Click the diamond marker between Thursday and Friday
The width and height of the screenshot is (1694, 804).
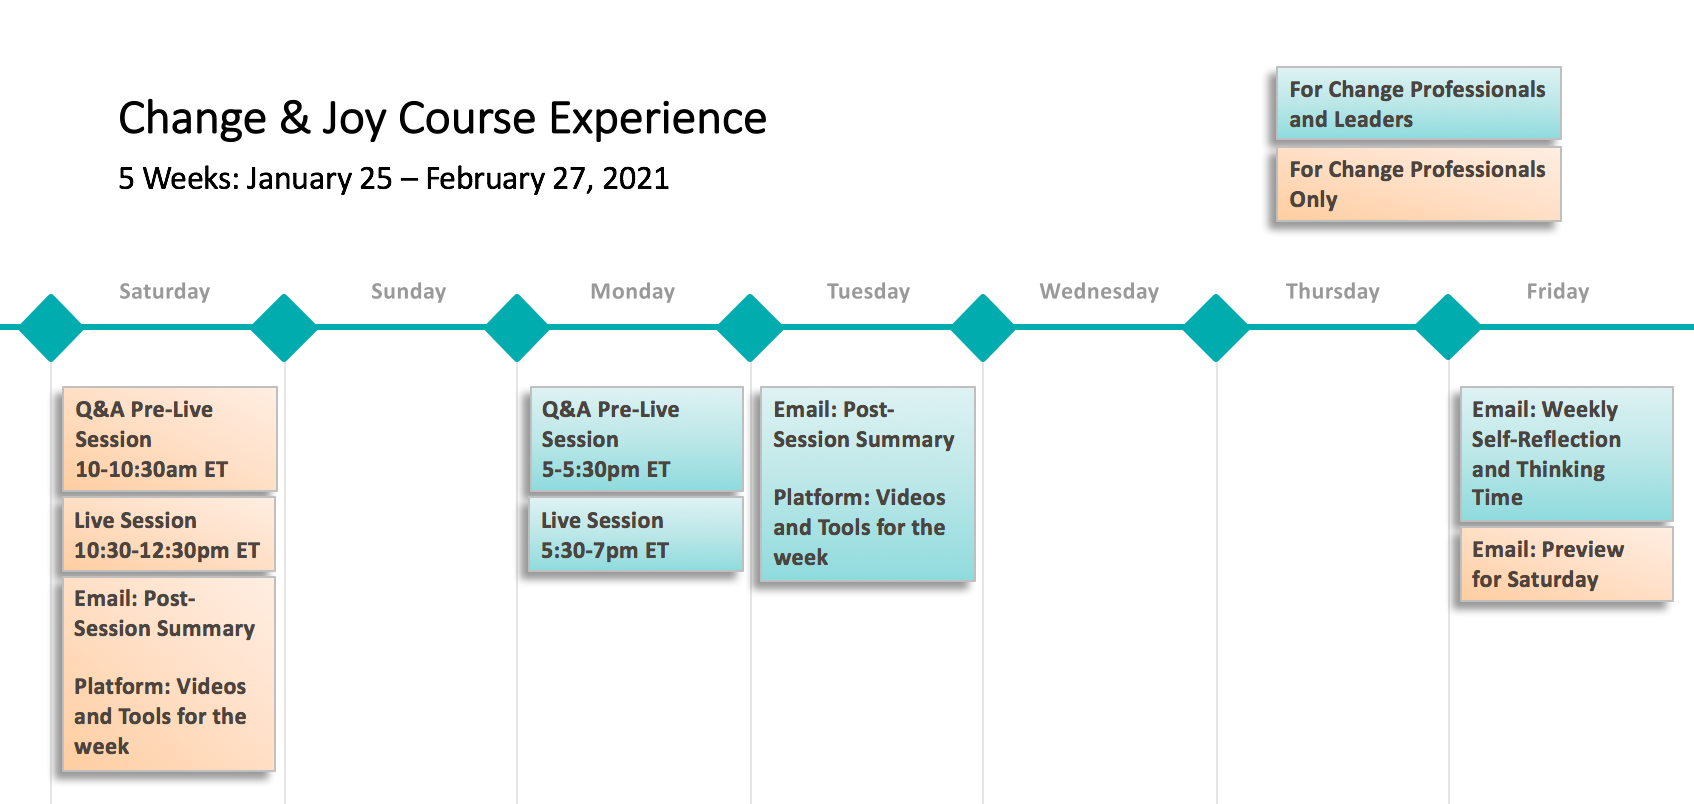[x=1448, y=327]
